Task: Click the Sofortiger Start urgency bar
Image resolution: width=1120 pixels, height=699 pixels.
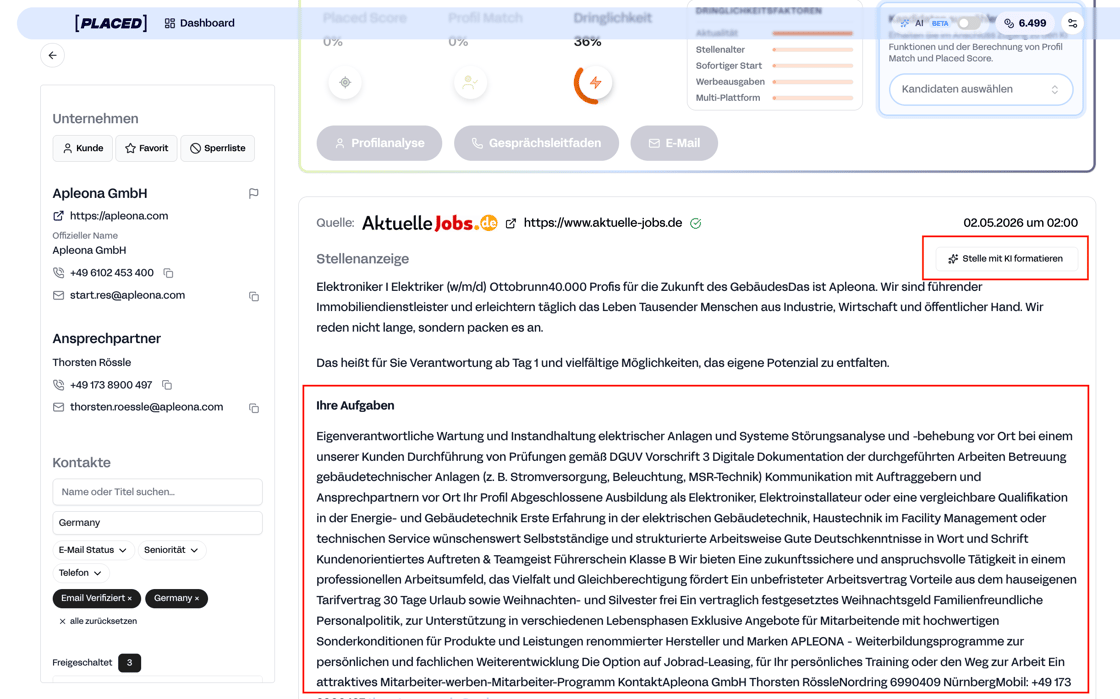Action: (x=813, y=66)
